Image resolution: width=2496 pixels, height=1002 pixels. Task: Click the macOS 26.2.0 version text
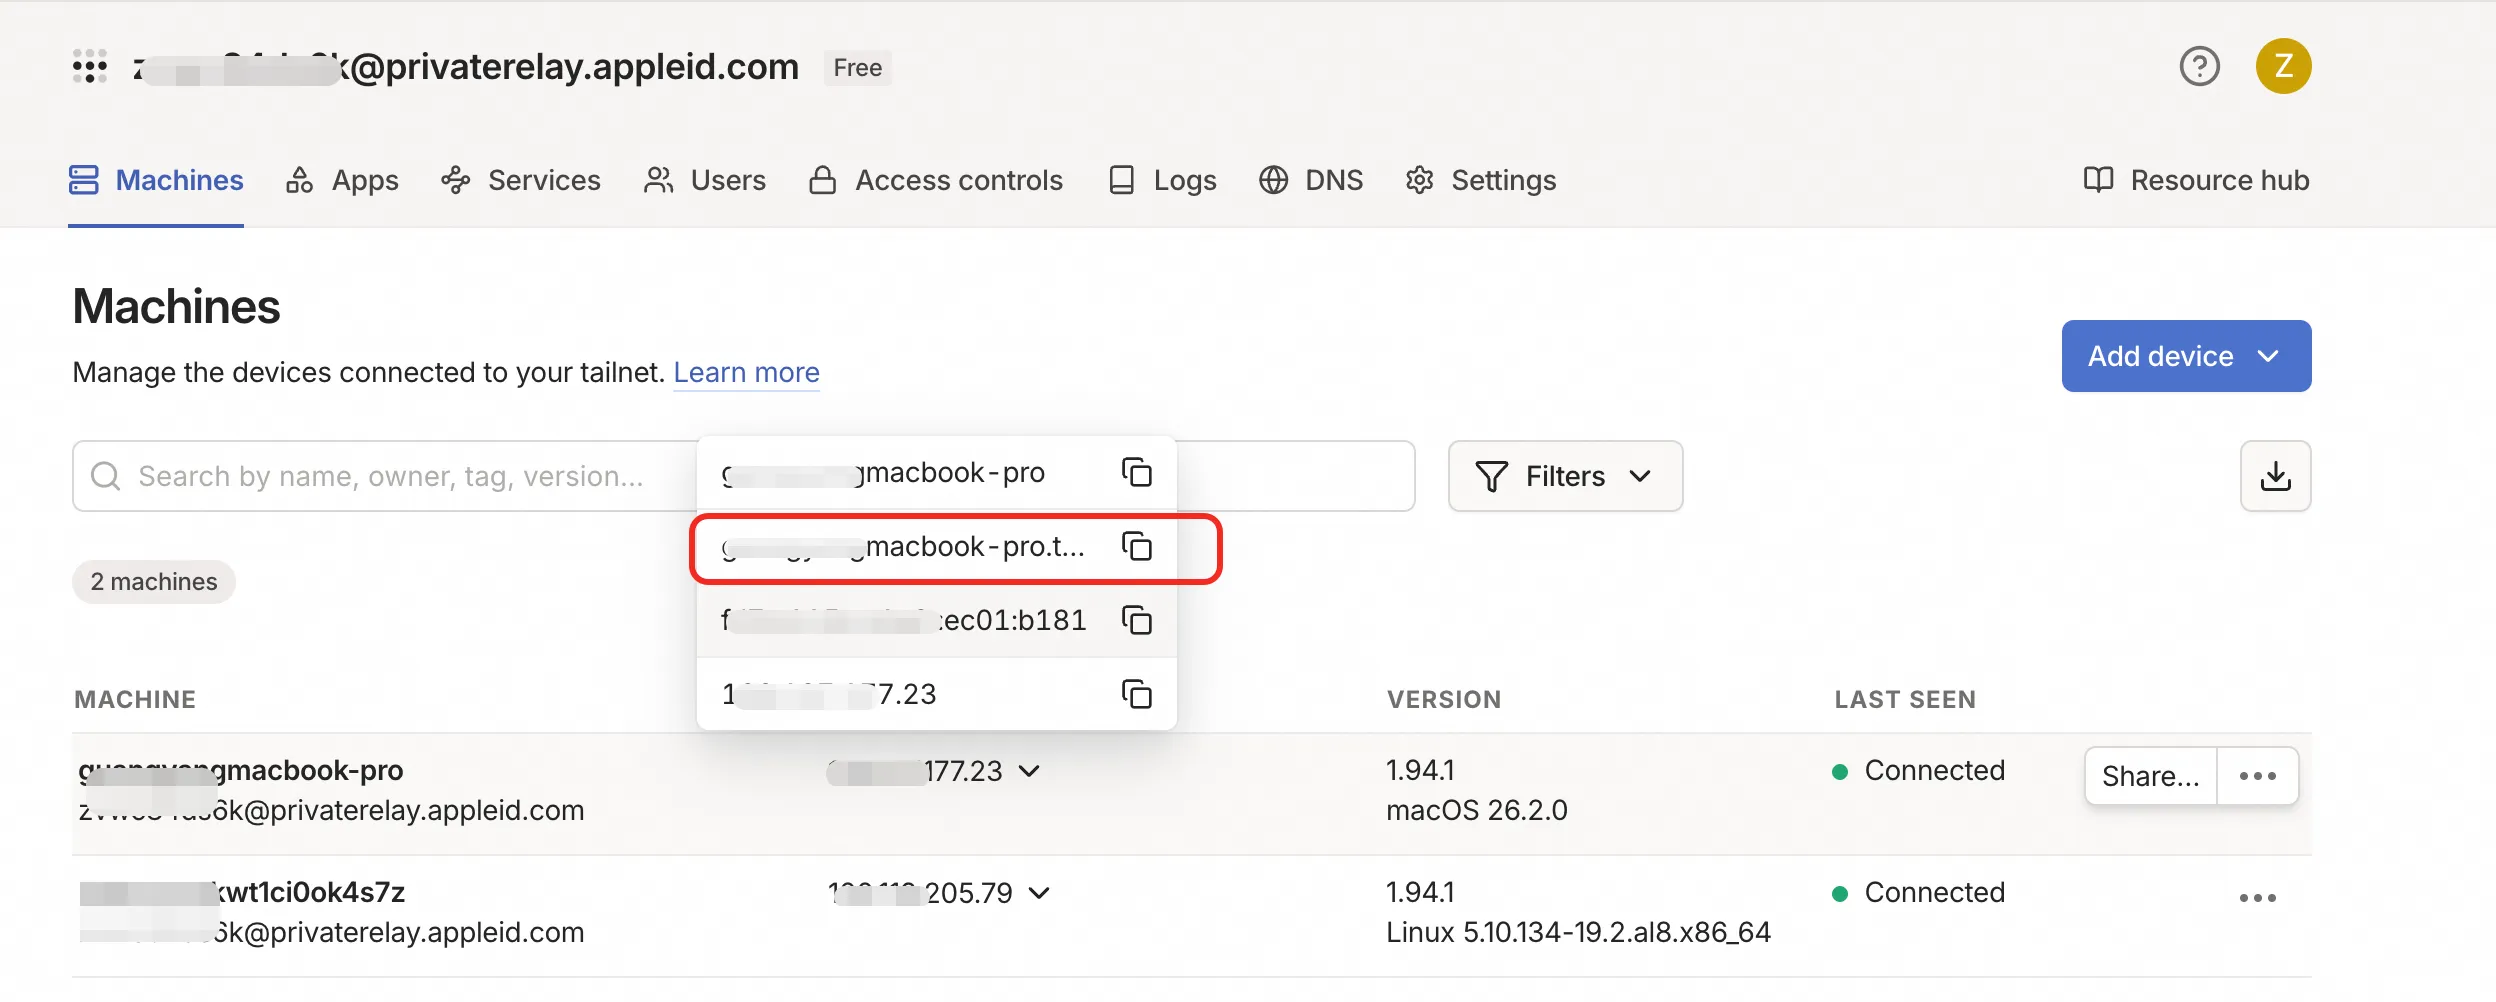coord(1476,810)
